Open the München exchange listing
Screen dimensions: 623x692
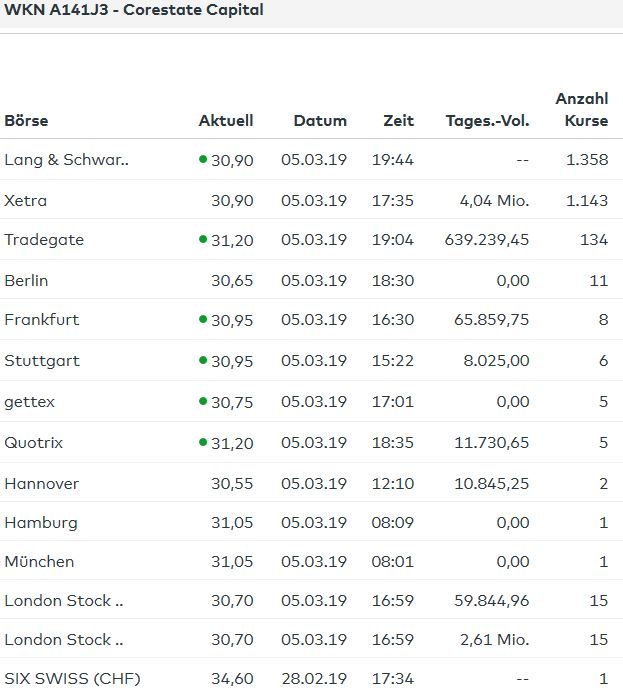pos(39,562)
